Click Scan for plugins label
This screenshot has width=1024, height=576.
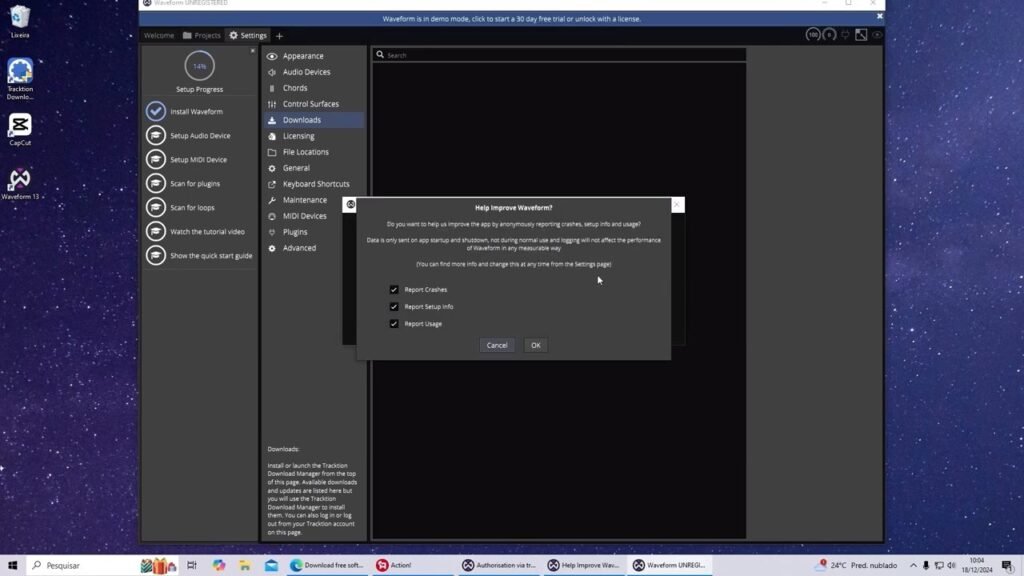pyautogui.click(x=195, y=184)
